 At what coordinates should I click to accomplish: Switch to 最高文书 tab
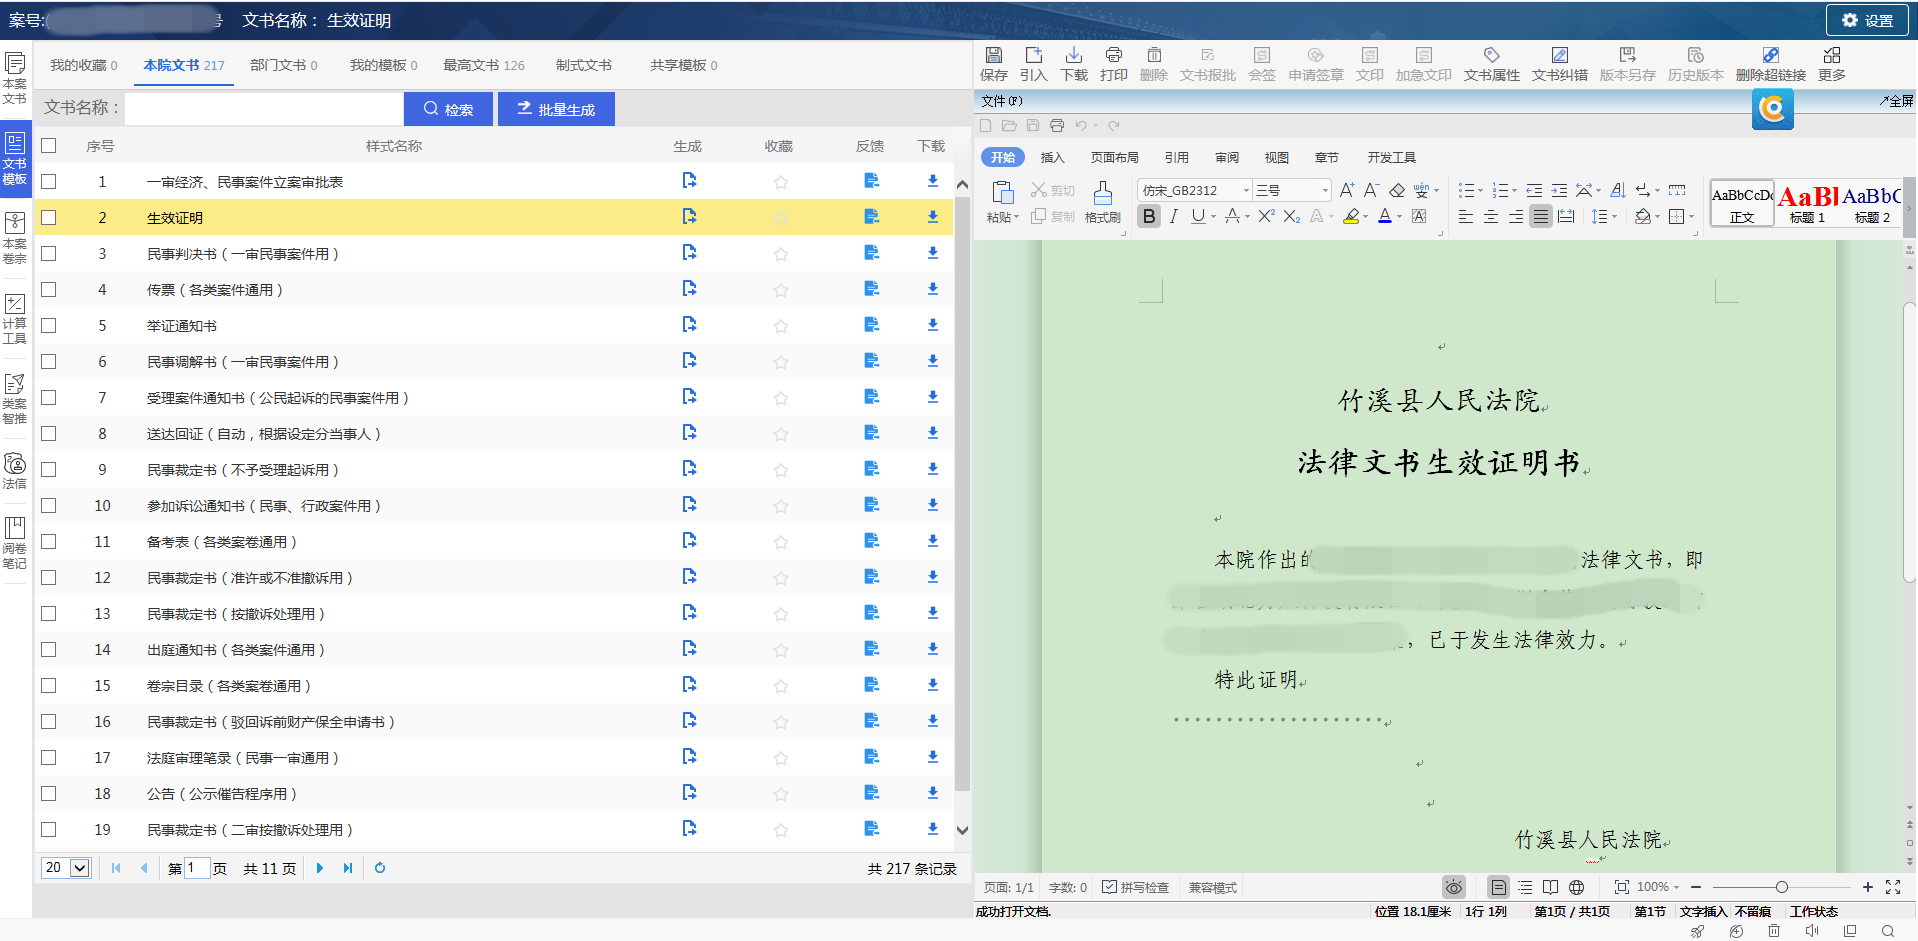[x=483, y=65]
